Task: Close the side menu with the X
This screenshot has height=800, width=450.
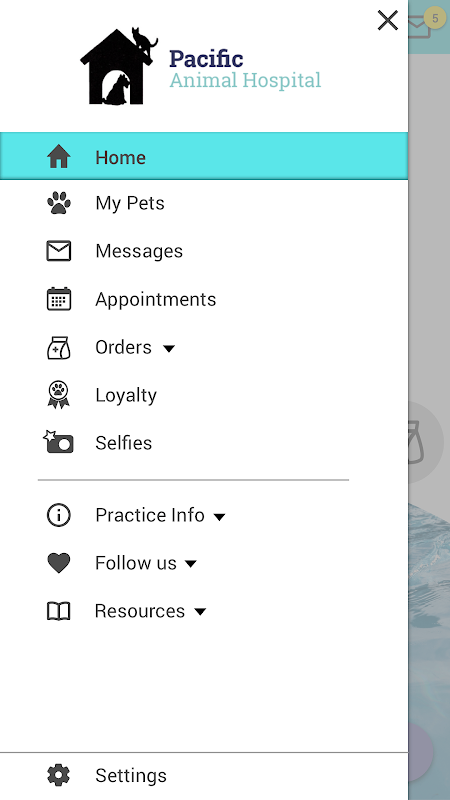Action: coord(388,20)
